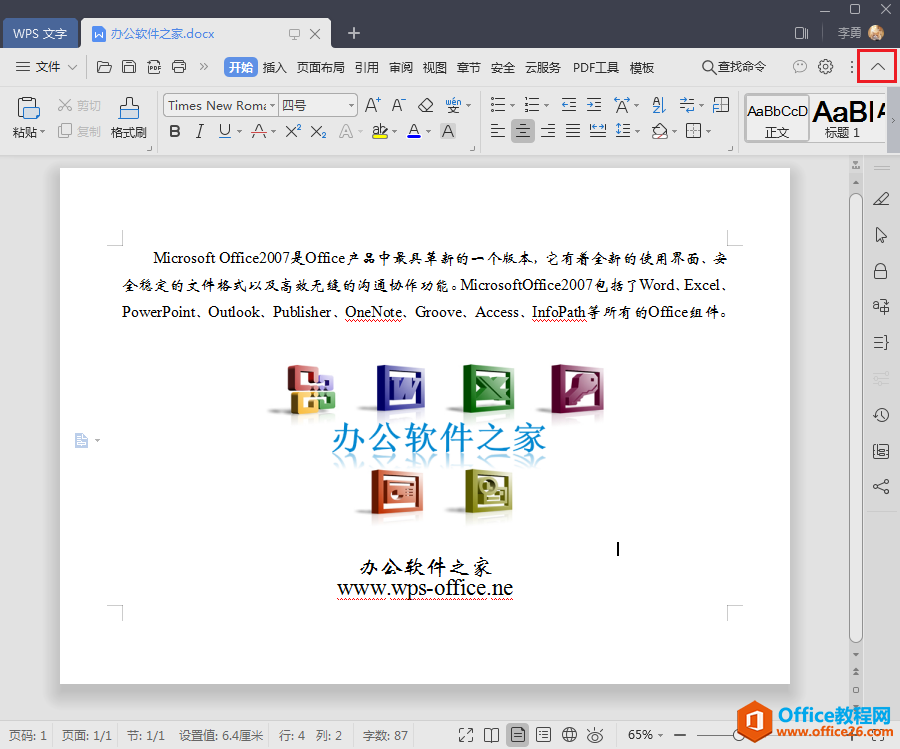Screen dimensions: 900x749
Task: Open the 视图 (View) tab
Action: pos(435,68)
